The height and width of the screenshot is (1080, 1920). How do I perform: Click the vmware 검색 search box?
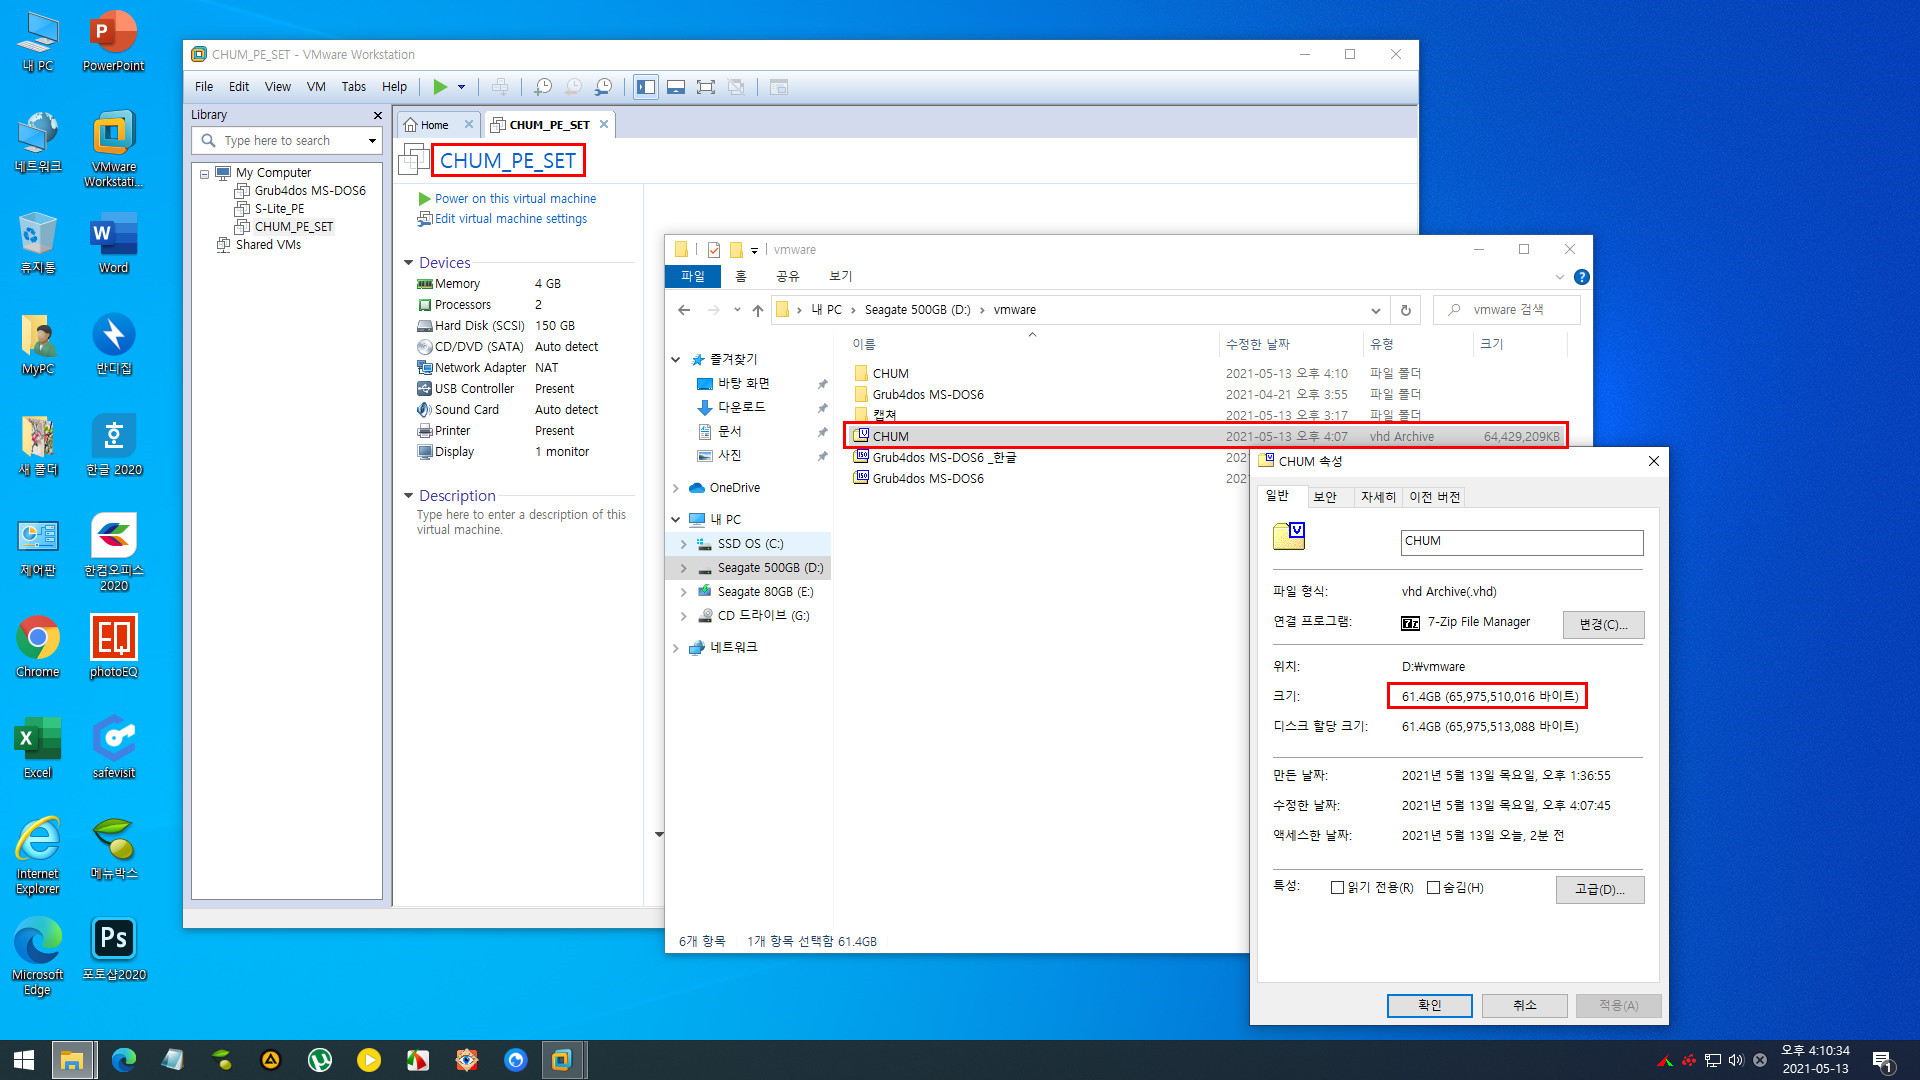(1507, 310)
